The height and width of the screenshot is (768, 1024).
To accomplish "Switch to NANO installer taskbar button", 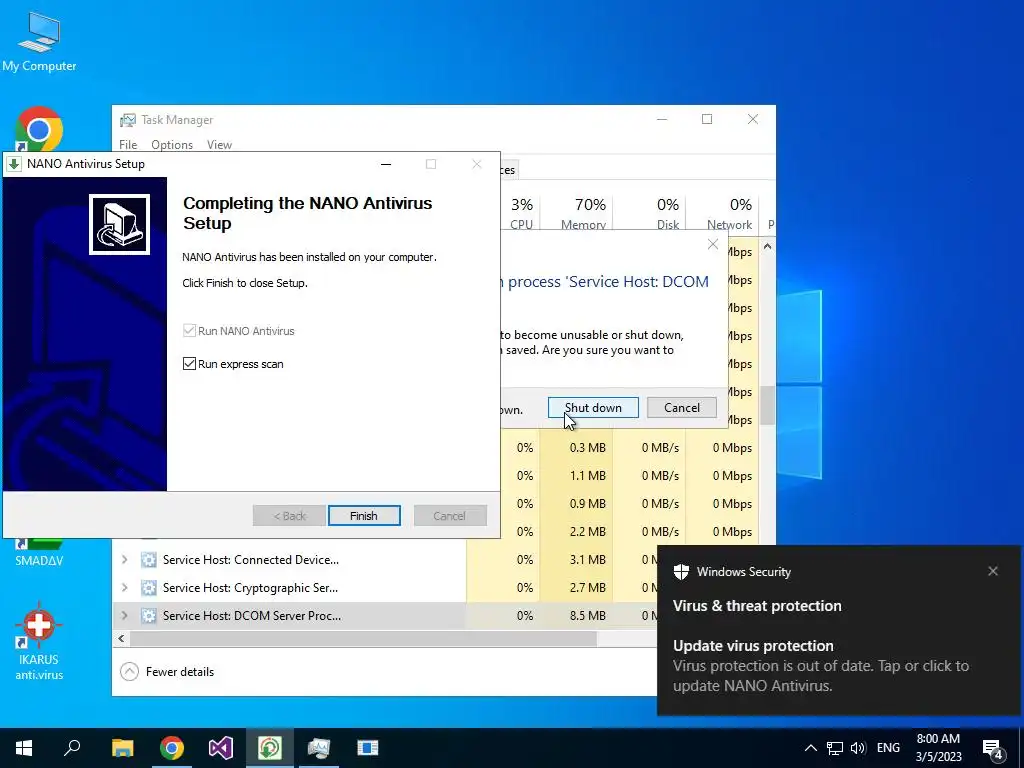I will pos(270,748).
